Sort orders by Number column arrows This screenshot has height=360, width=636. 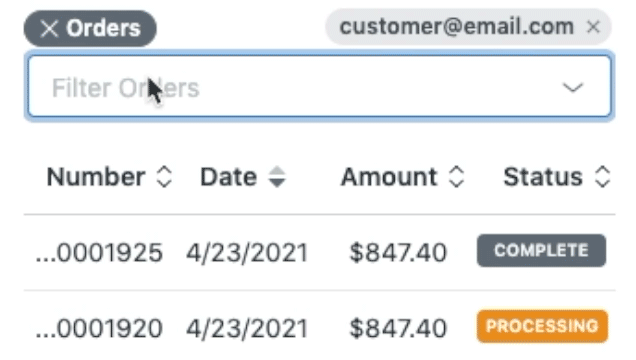coord(164,176)
